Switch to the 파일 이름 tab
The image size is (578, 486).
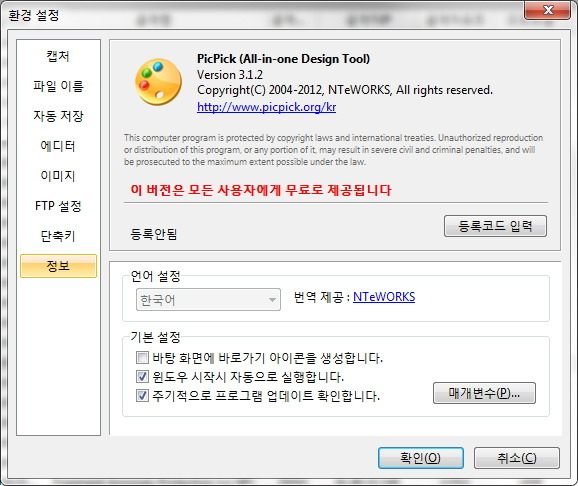[58, 86]
